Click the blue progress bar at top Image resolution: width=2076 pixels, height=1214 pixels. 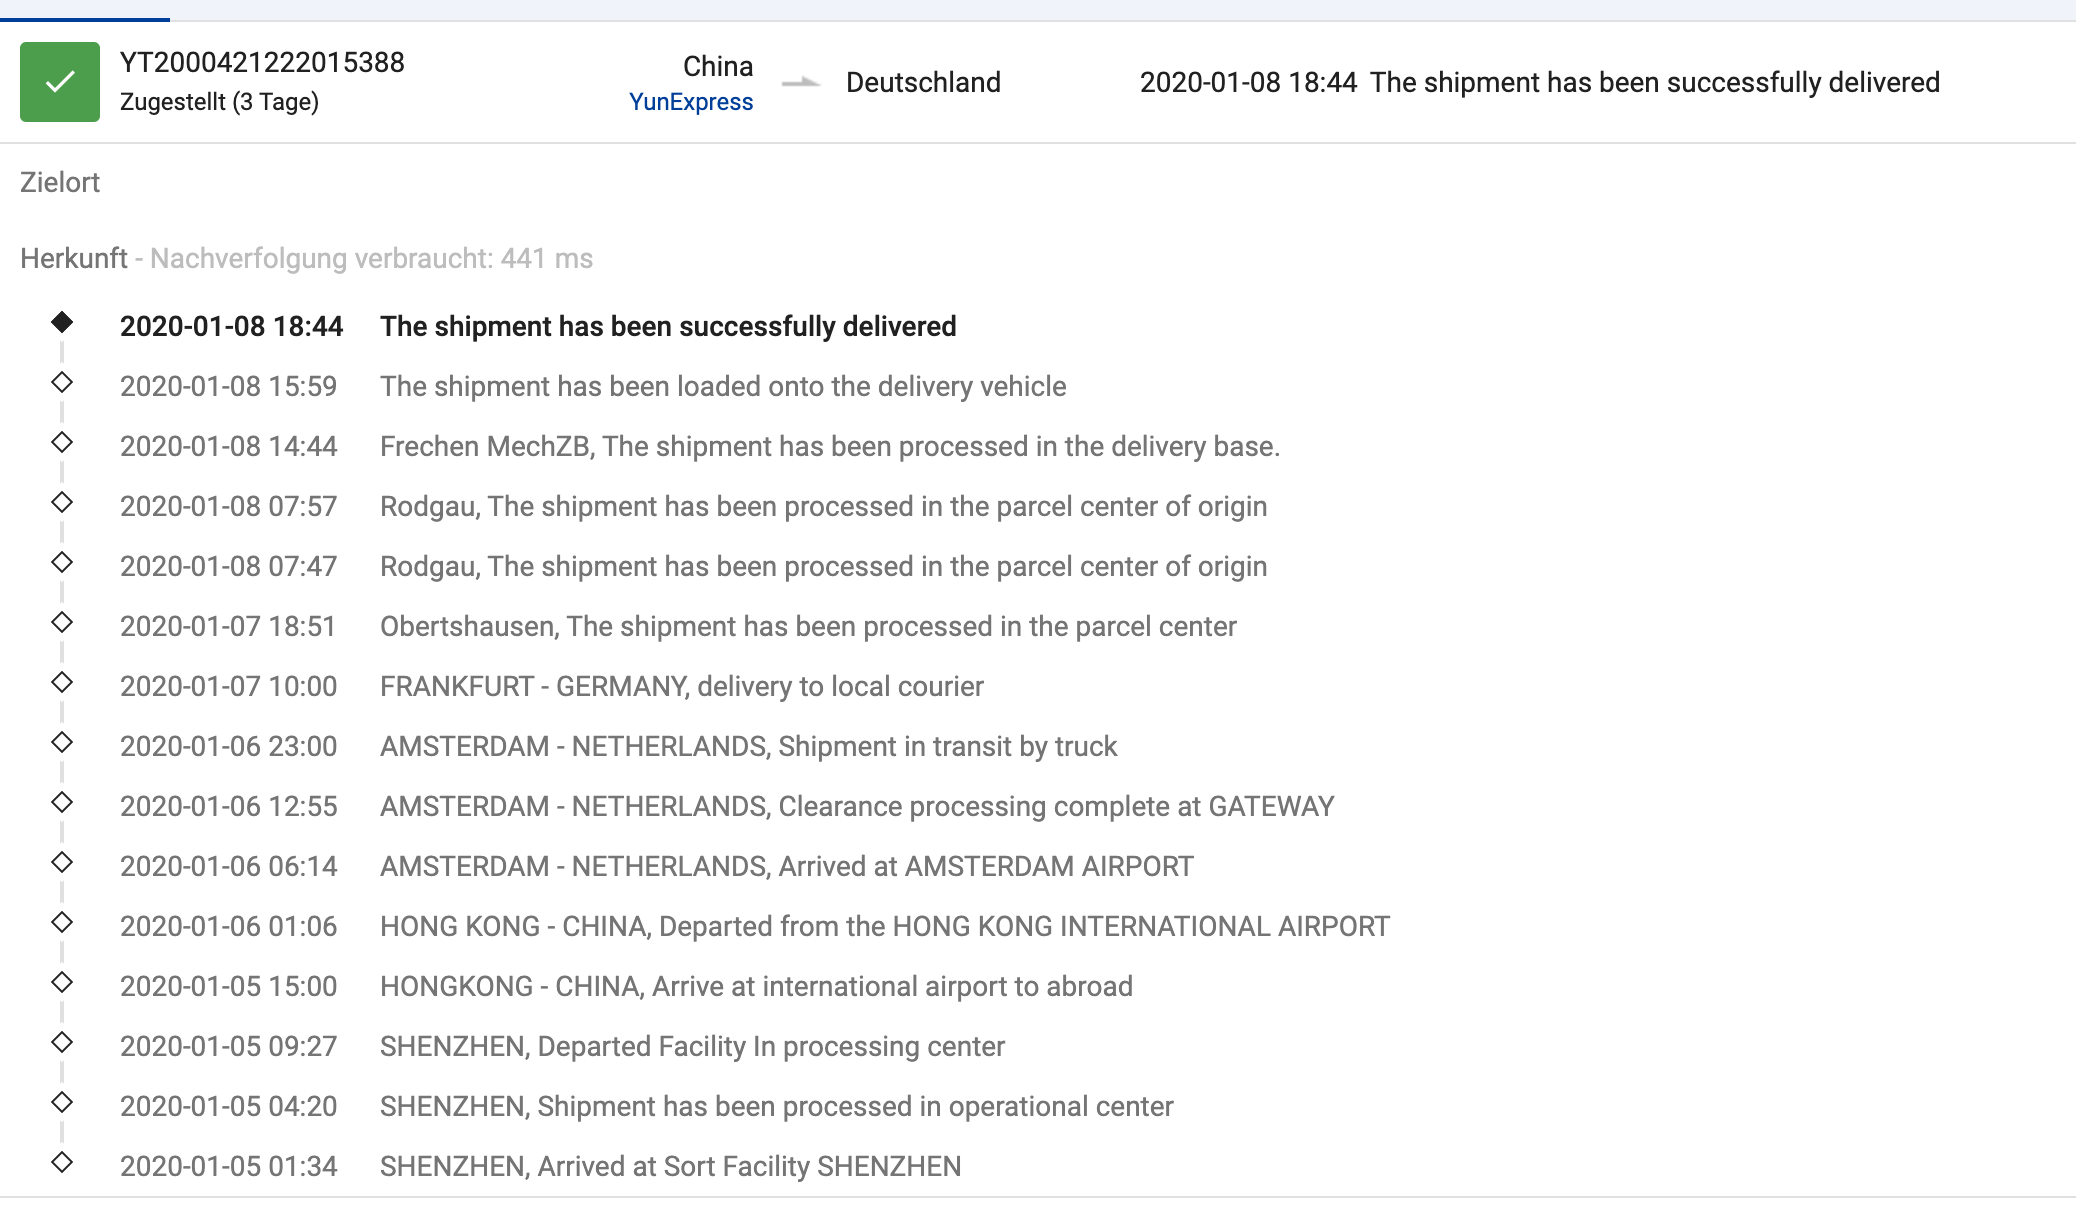85,19
